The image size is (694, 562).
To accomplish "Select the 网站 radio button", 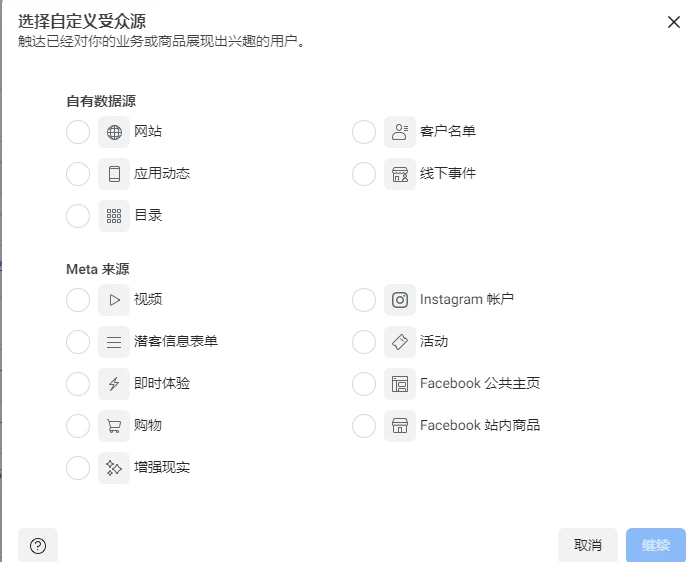I will [x=78, y=132].
